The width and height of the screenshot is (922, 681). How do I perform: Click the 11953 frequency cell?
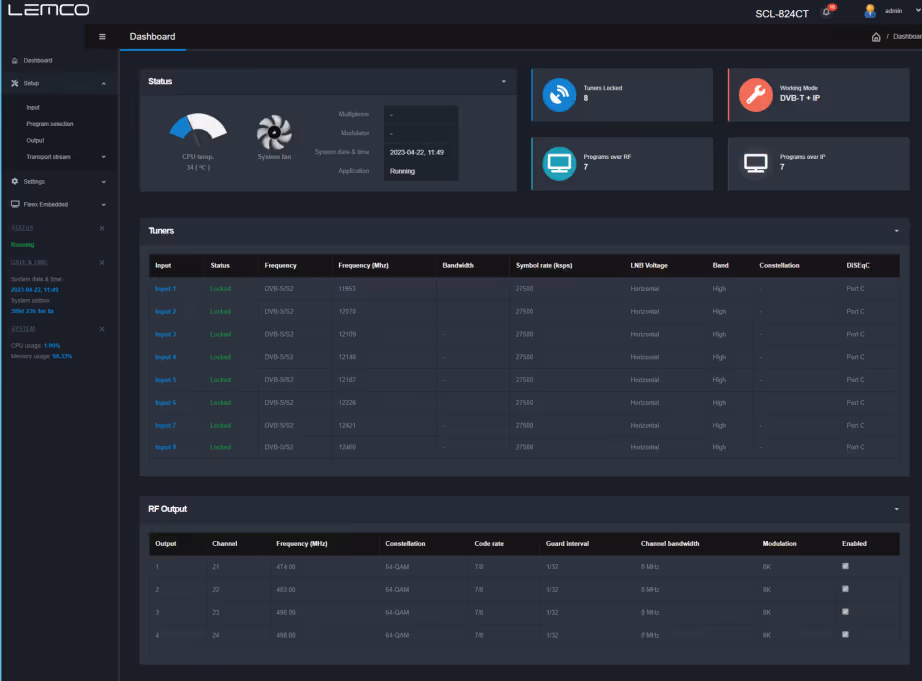tap(347, 289)
